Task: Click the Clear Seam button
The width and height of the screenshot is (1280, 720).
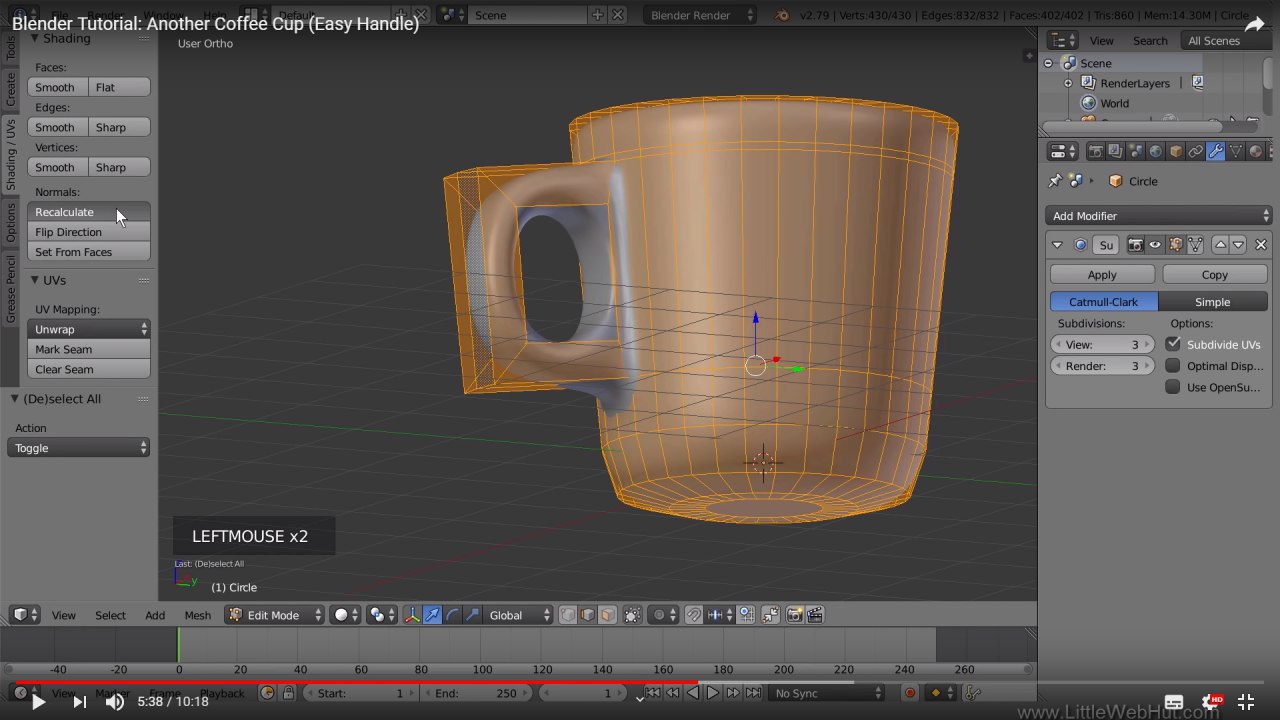Action: point(88,369)
